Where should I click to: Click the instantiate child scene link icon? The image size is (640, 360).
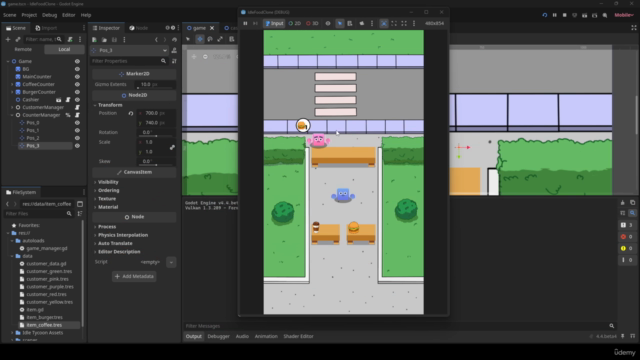pos(18,39)
